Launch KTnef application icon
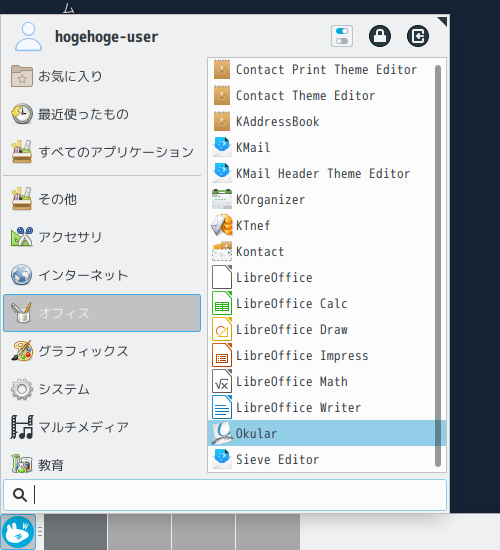 222,225
